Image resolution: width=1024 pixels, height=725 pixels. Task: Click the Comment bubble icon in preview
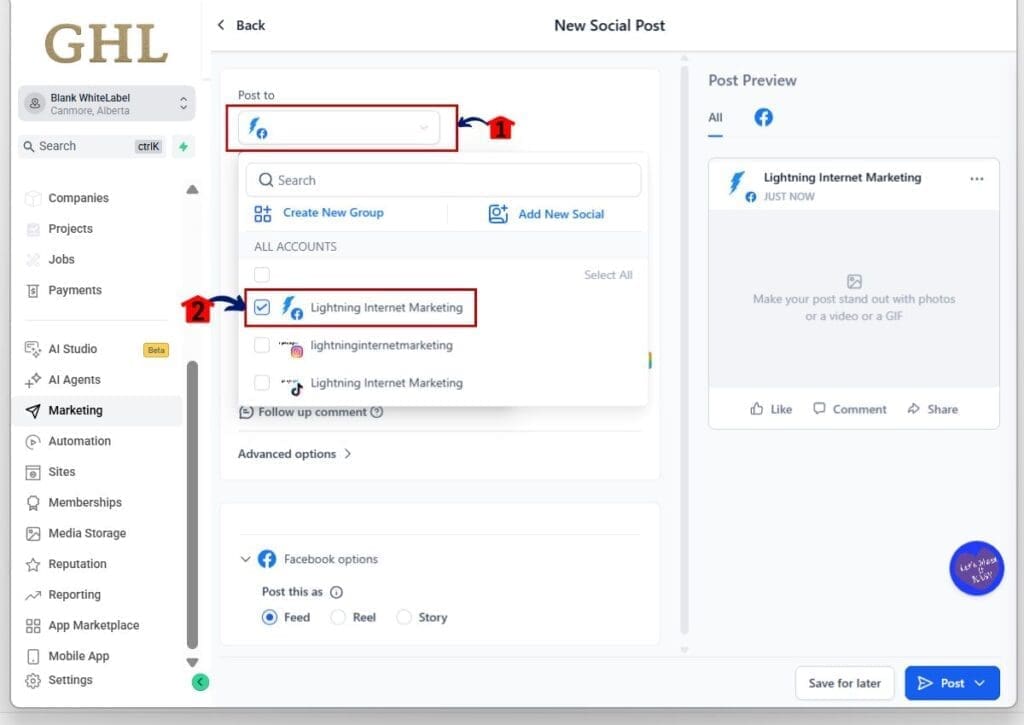tap(819, 409)
